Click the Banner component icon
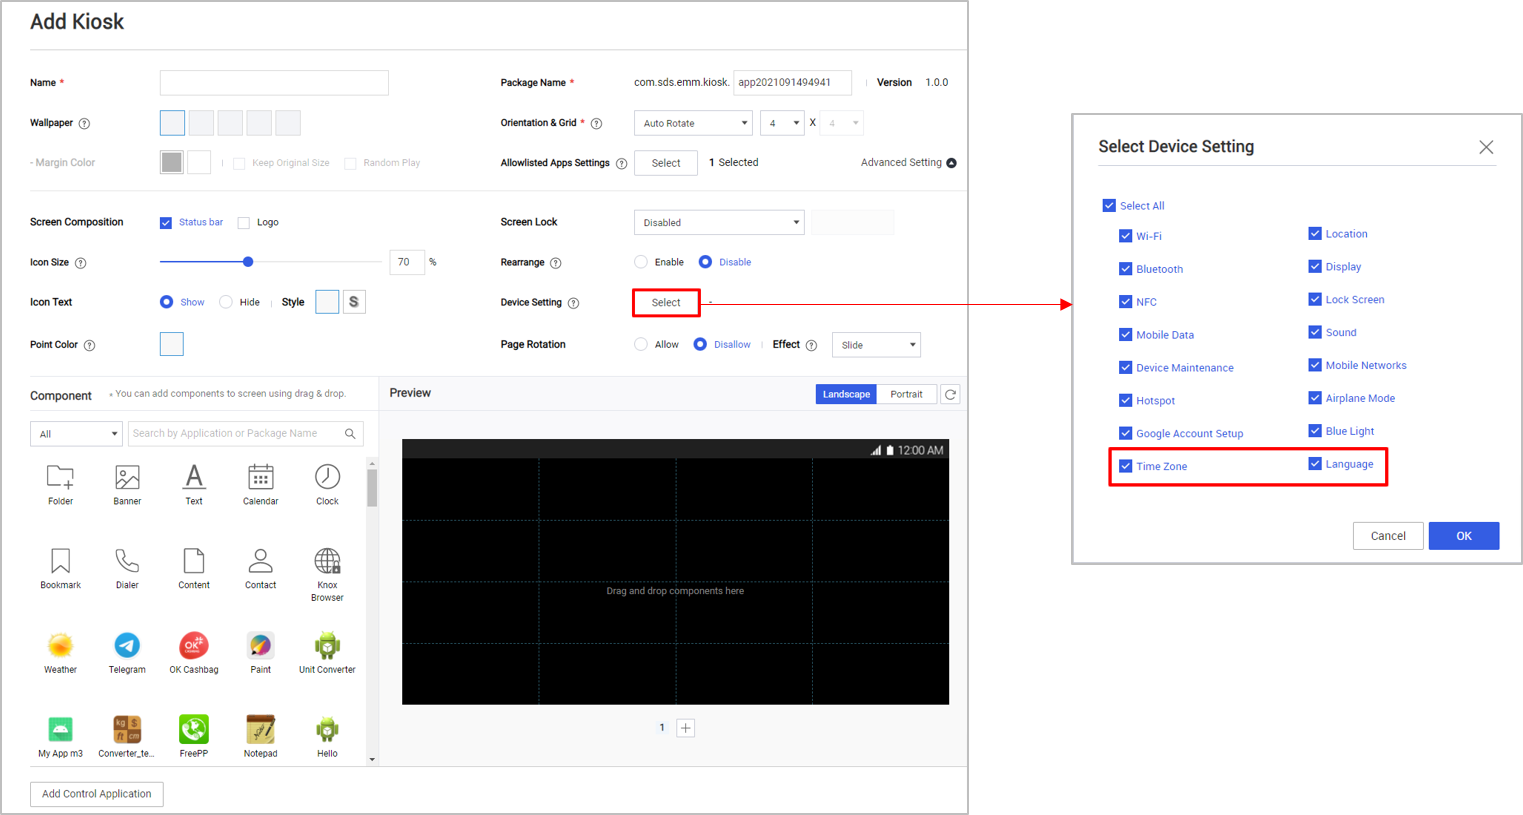This screenshot has height=815, width=1523. (127, 478)
